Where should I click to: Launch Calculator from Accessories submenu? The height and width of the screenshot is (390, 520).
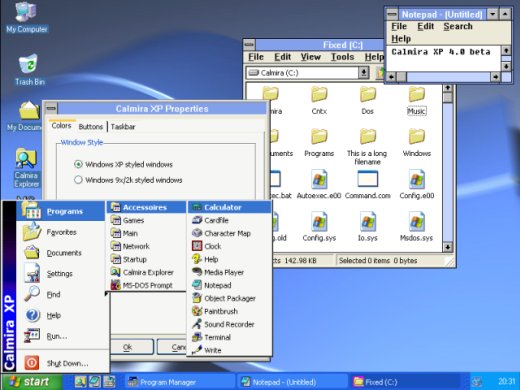tap(230, 207)
